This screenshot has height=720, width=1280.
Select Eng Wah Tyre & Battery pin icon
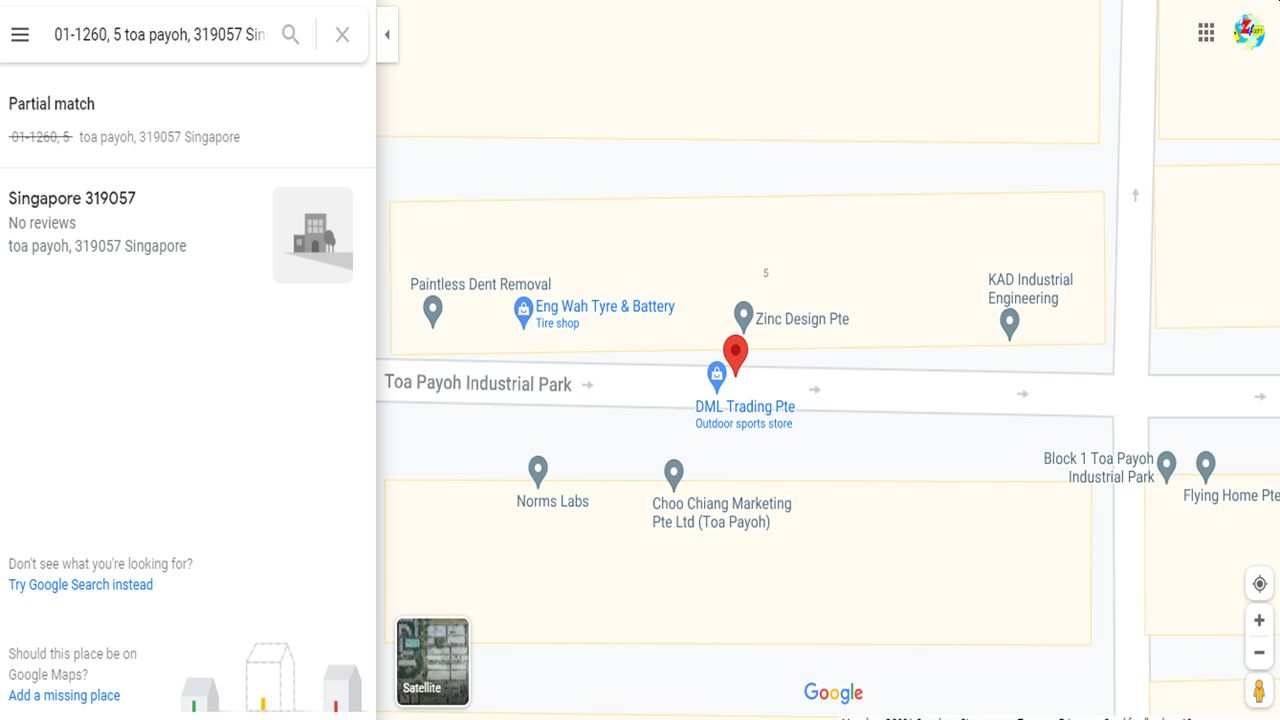point(523,313)
